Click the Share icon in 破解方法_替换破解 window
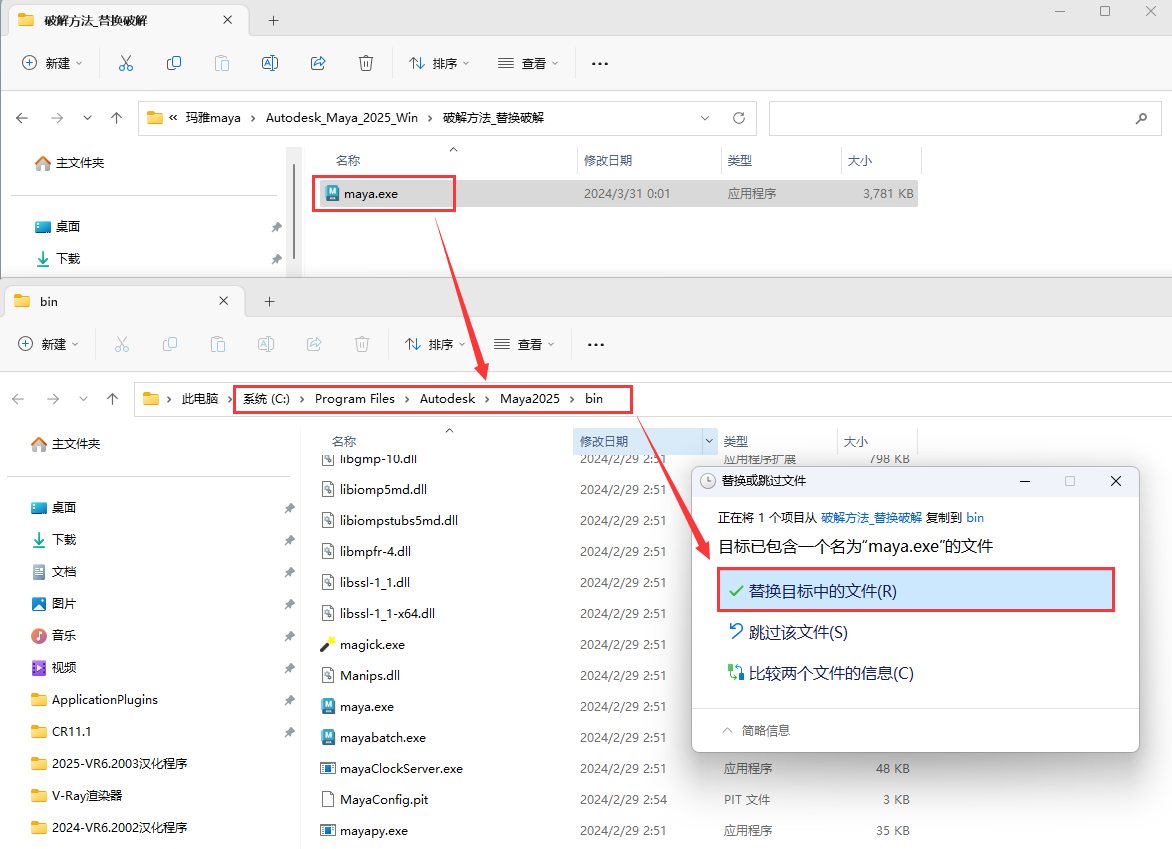This screenshot has width=1172, height=849. [x=318, y=64]
